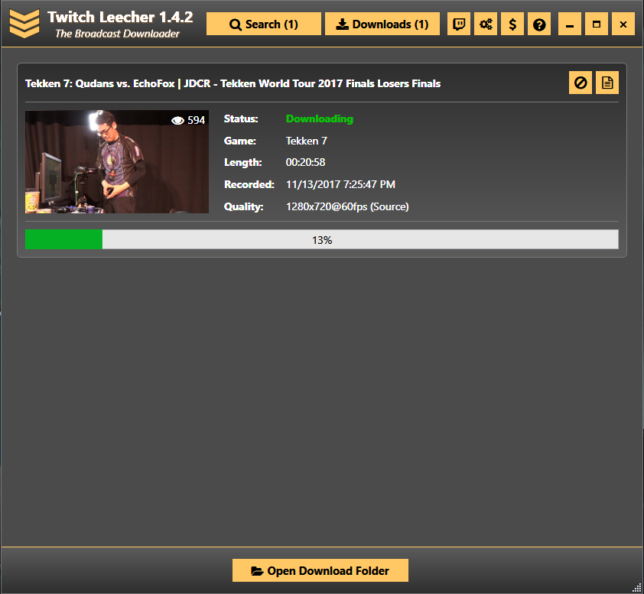Open preferences via the gears icon
The image size is (644, 594).
point(485,24)
